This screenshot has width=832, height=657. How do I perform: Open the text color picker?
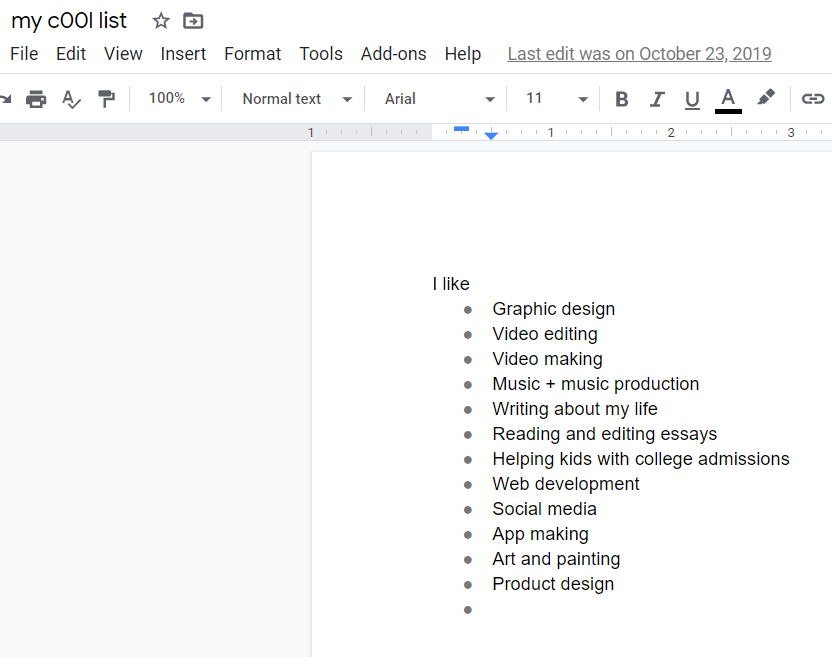pyautogui.click(x=728, y=99)
